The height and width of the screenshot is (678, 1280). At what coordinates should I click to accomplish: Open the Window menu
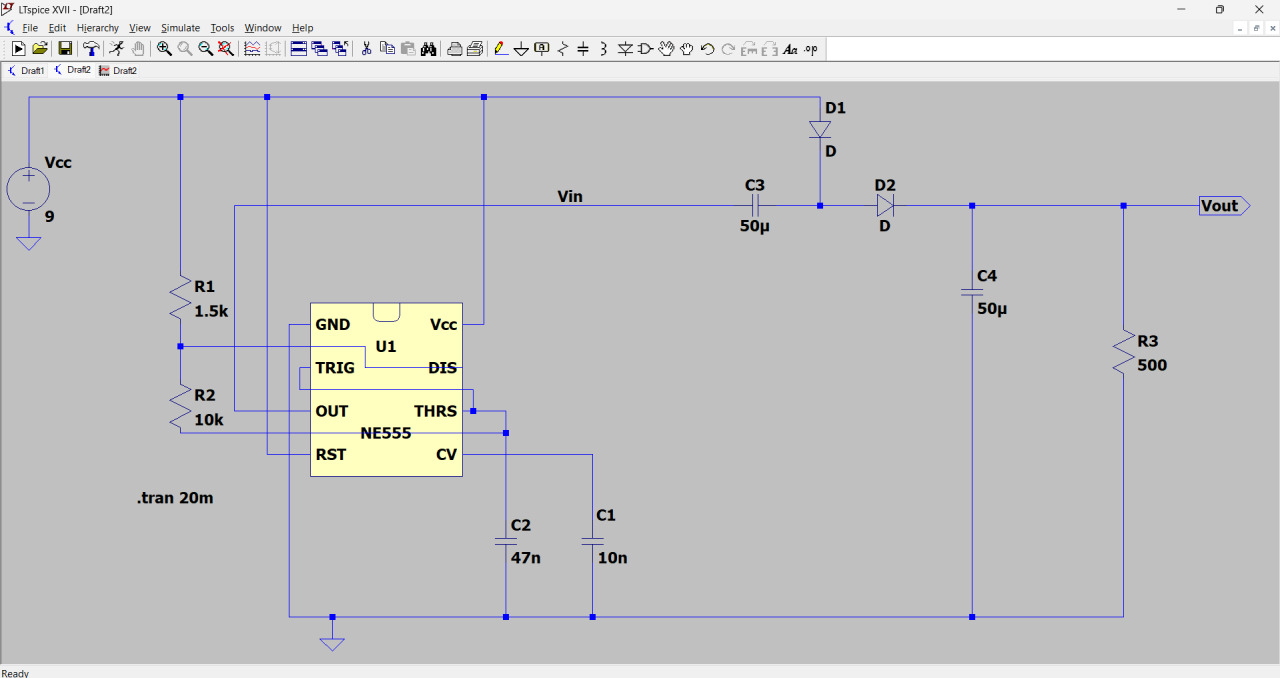[263, 28]
